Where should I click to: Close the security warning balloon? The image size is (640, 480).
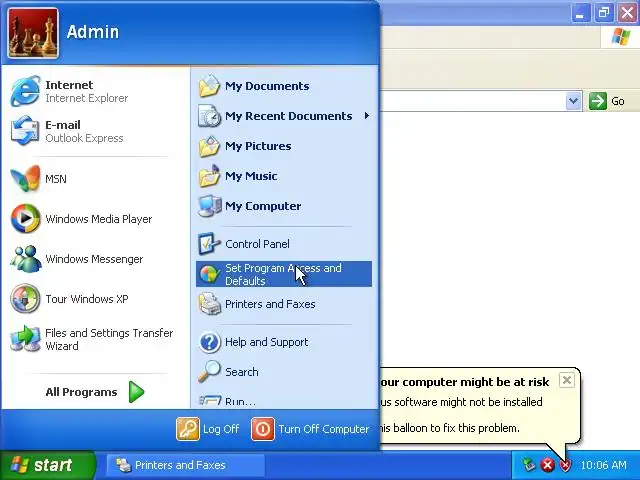(x=567, y=380)
